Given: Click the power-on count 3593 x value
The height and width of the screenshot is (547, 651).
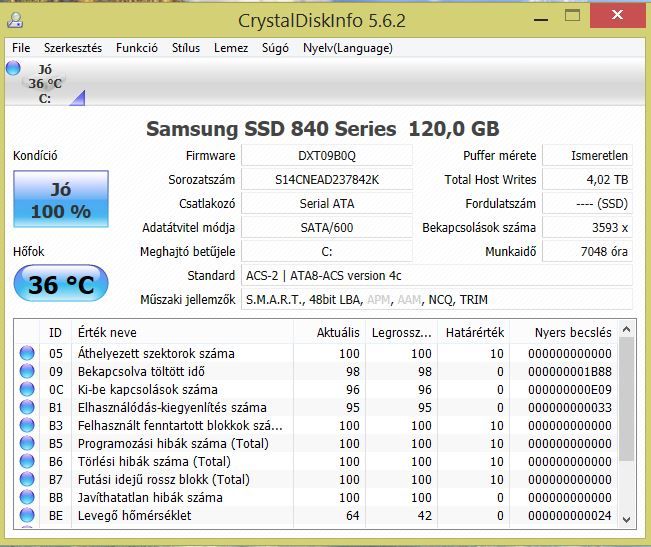Looking at the screenshot, I should (587, 227).
